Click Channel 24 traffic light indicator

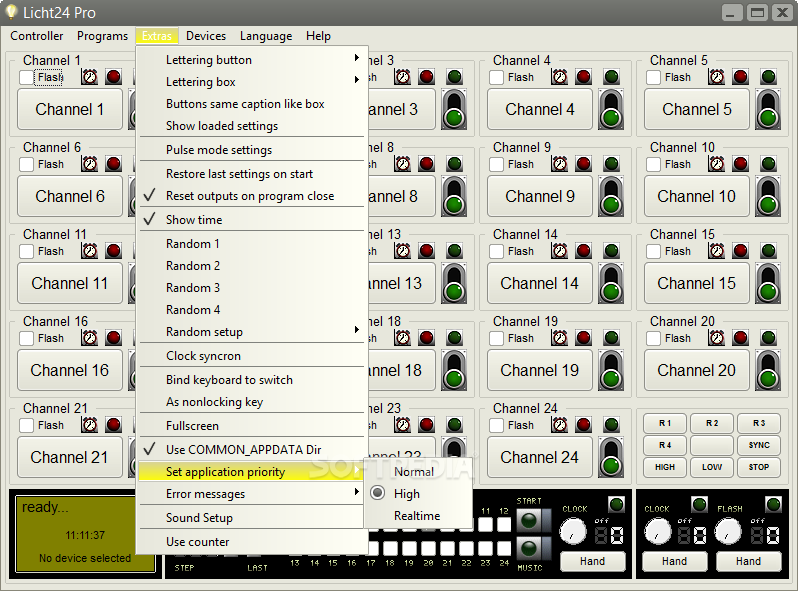611,457
